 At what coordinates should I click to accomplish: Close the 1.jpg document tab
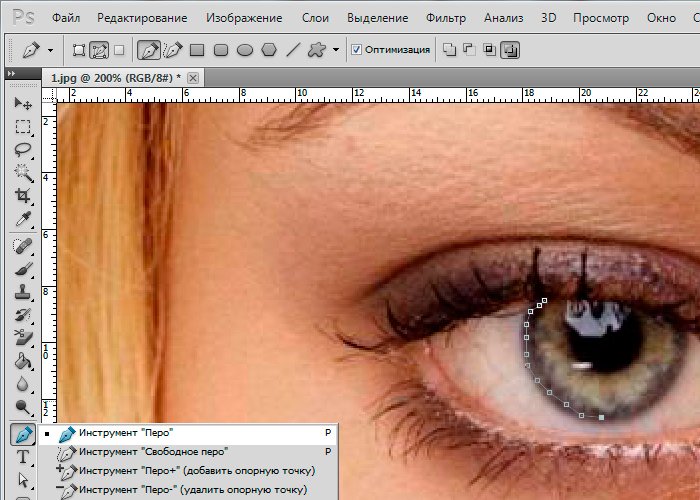click(x=193, y=78)
